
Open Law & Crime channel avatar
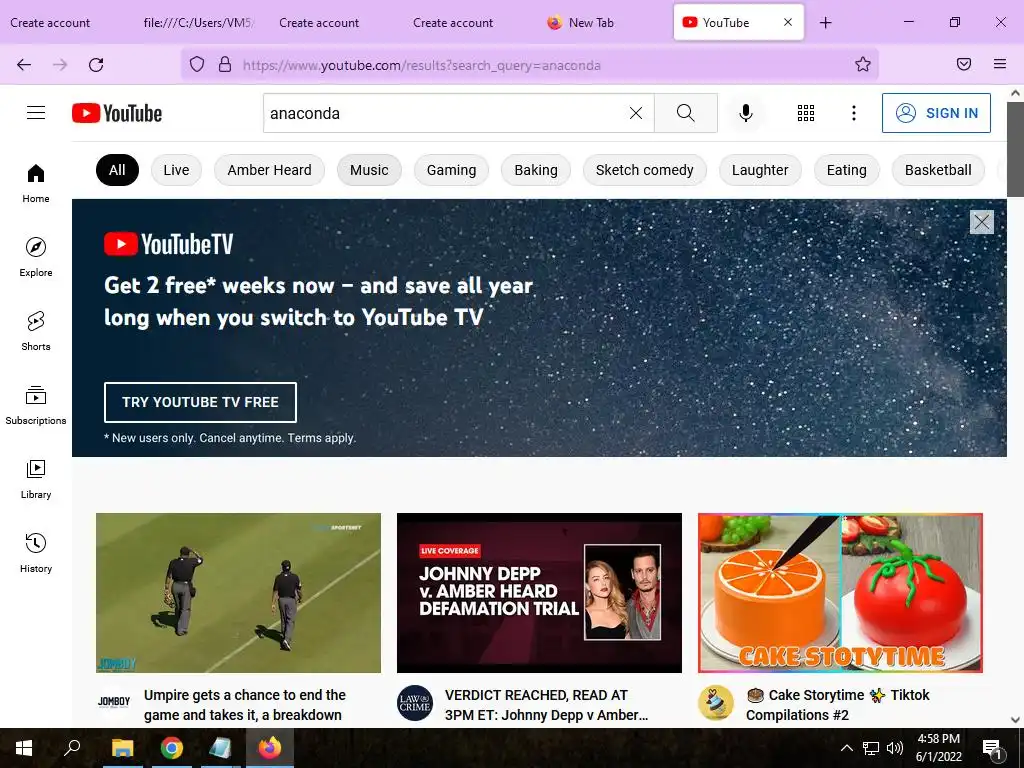click(415, 703)
